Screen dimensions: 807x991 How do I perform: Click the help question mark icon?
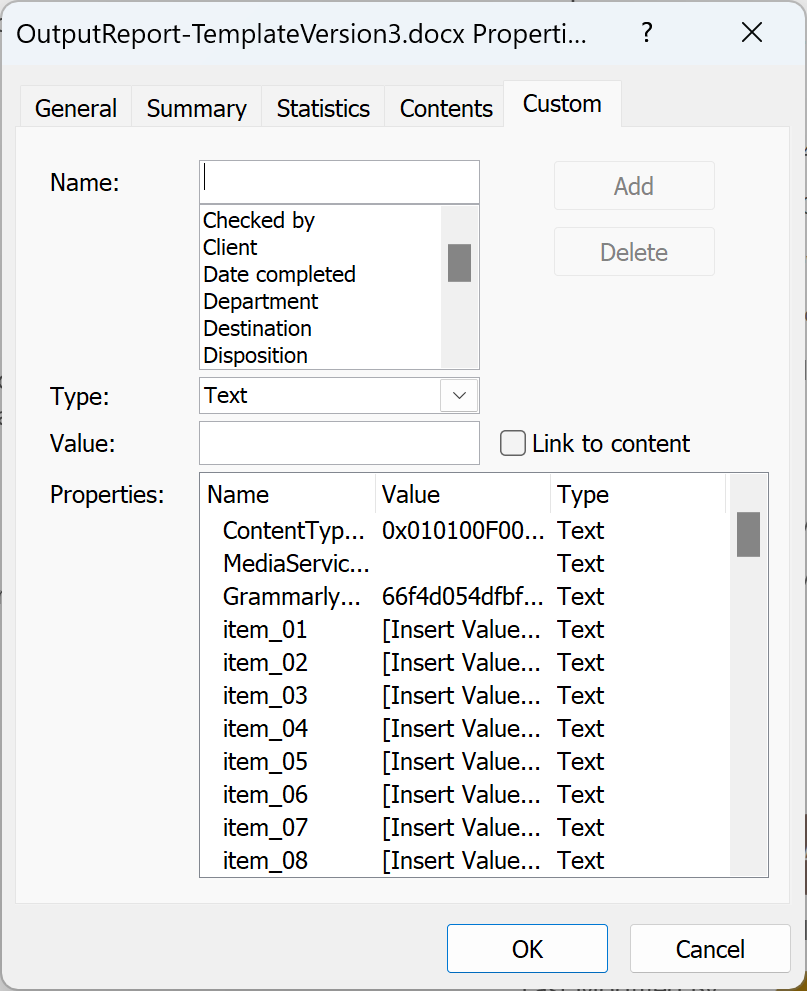coord(646,32)
